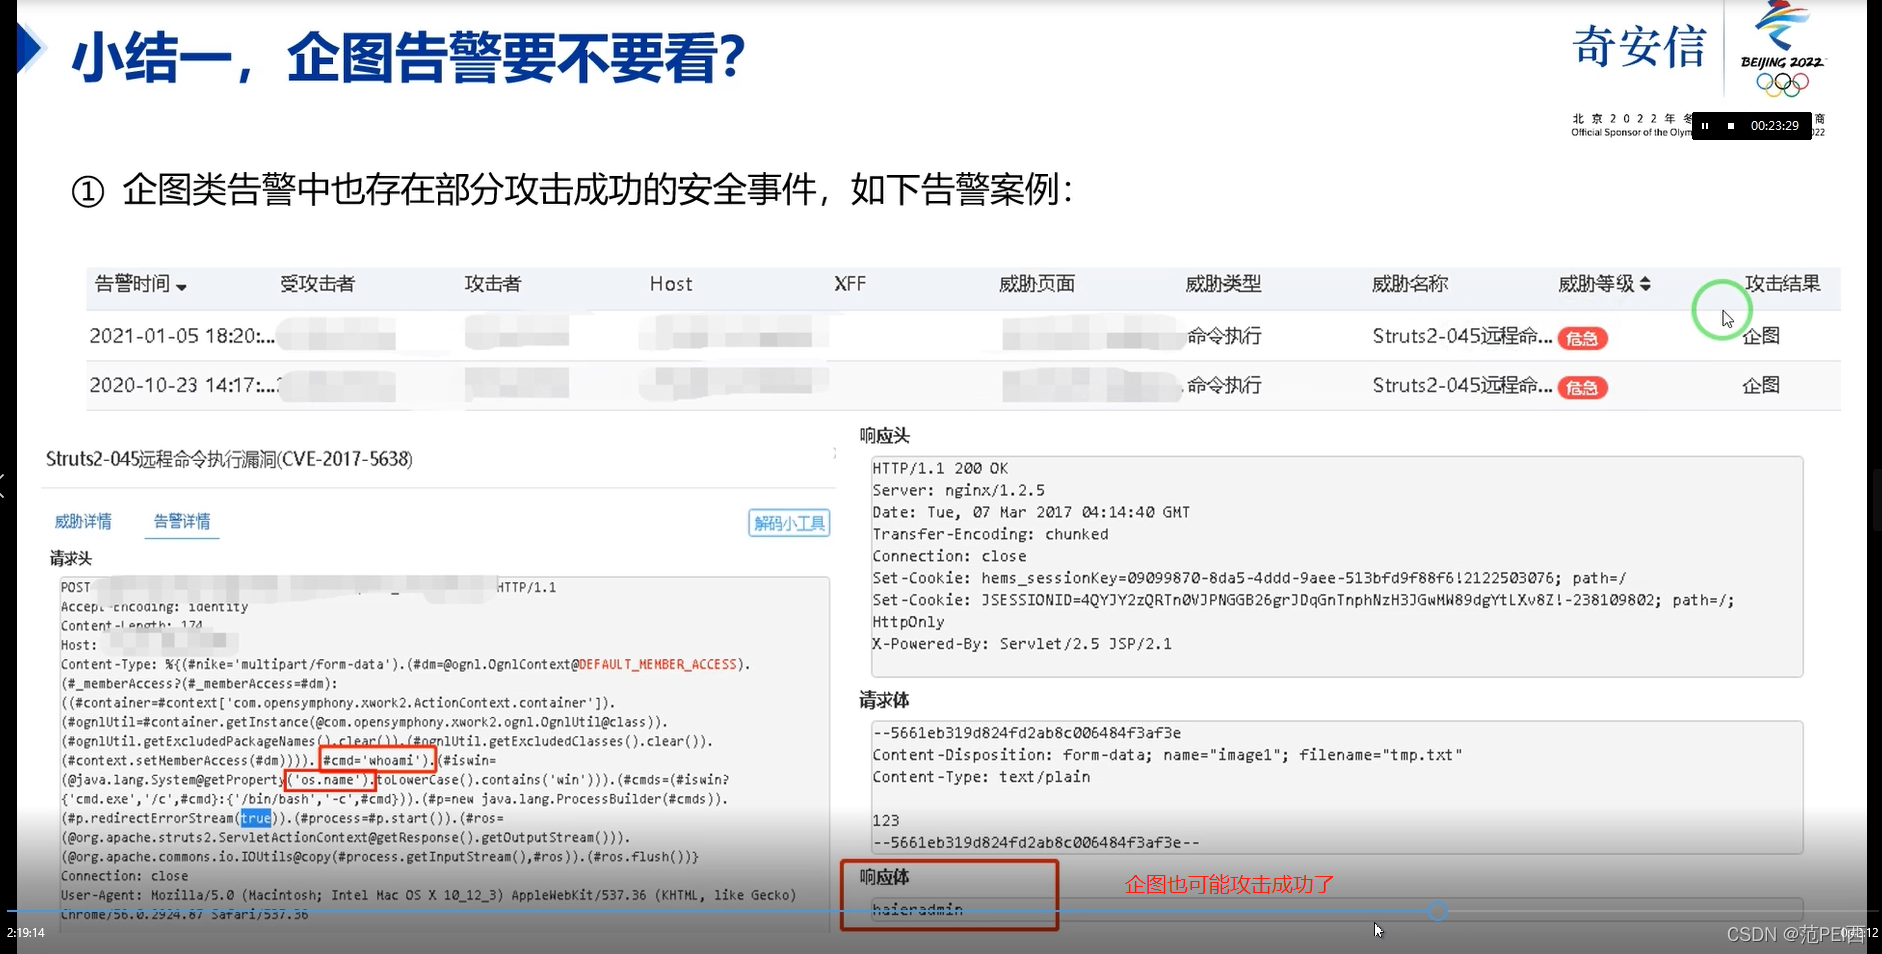This screenshot has width=1882, height=954.
Task: Select the 2020-10-23 14:17 alert row
Action: pyautogui.click(x=963, y=385)
